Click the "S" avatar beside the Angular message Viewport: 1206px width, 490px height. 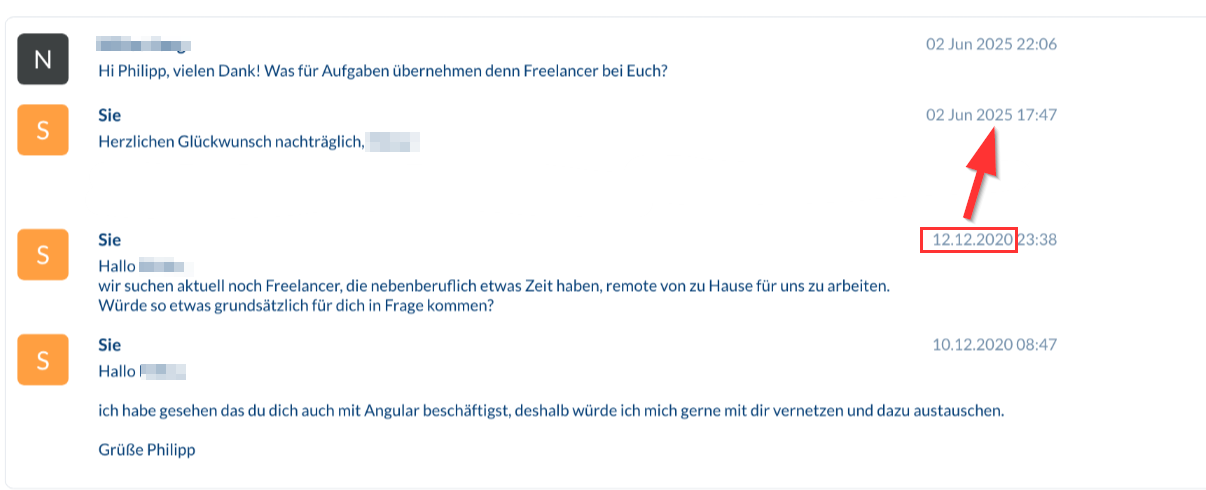[x=43, y=359]
